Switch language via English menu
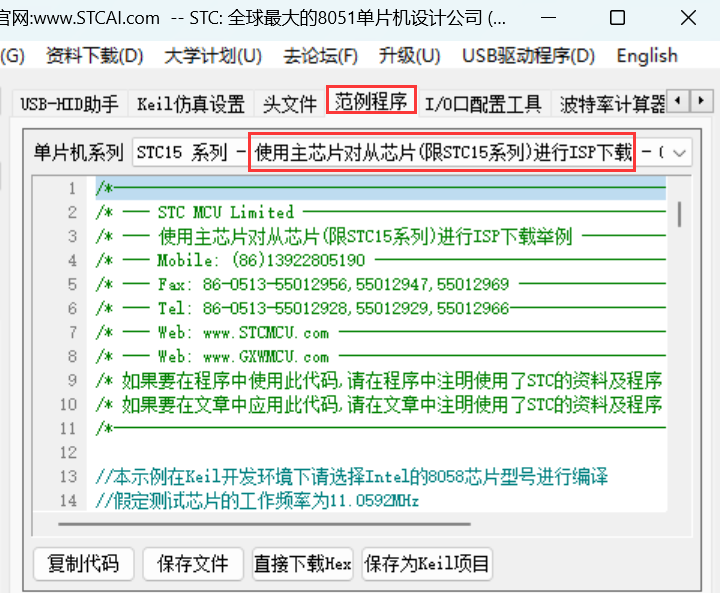This screenshot has width=720, height=593. pos(647,56)
